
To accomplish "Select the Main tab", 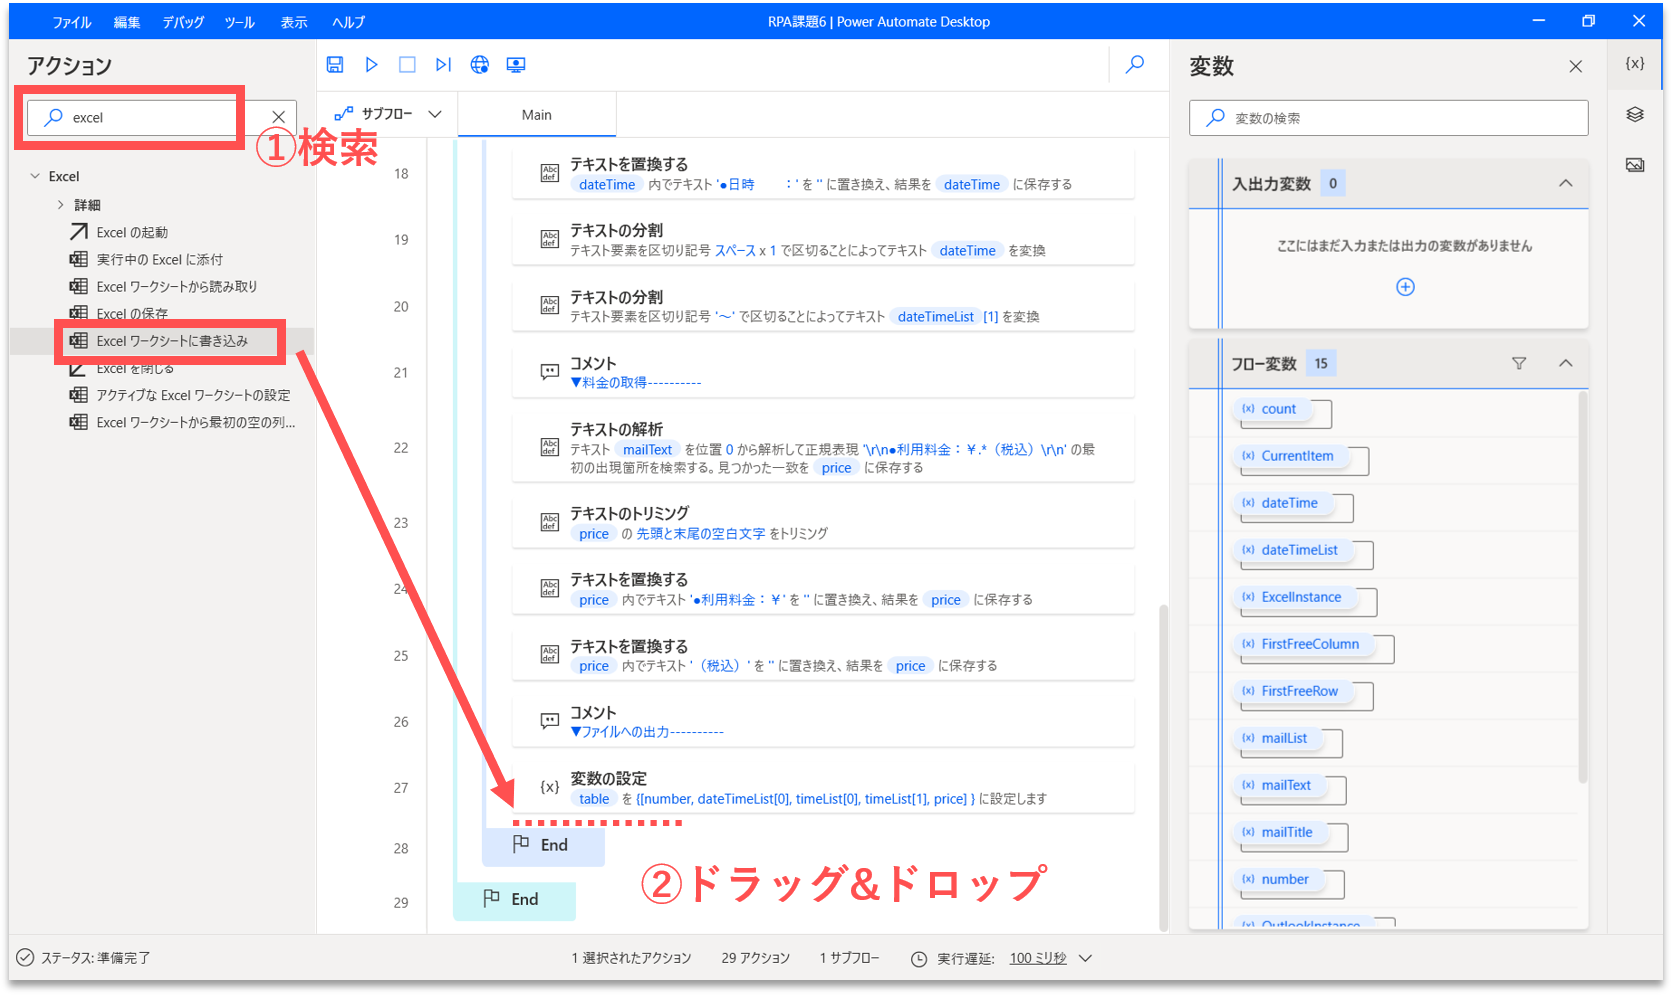I will [537, 115].
